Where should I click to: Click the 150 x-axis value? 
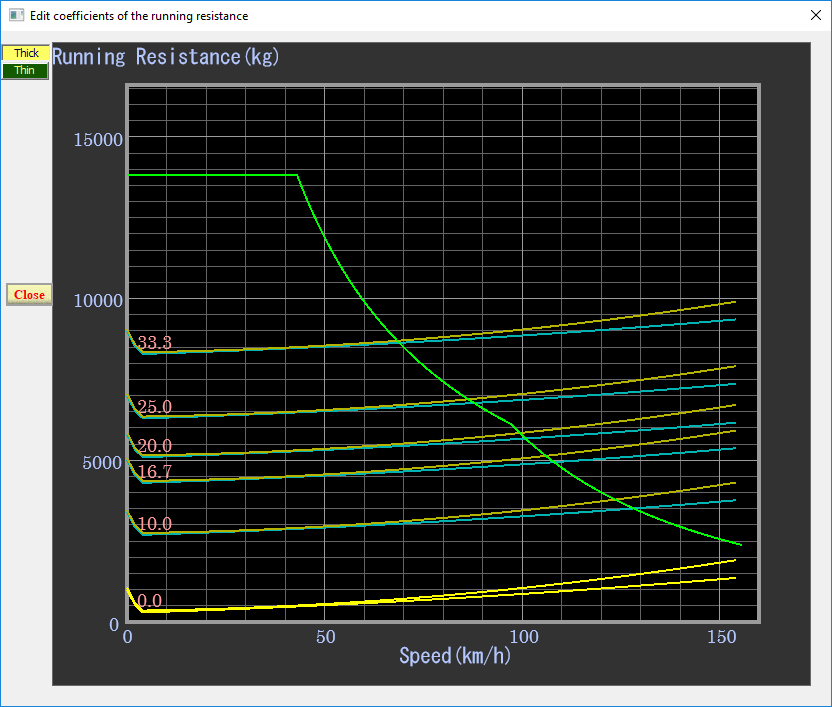pyautogui.click(x=722, y=636)
